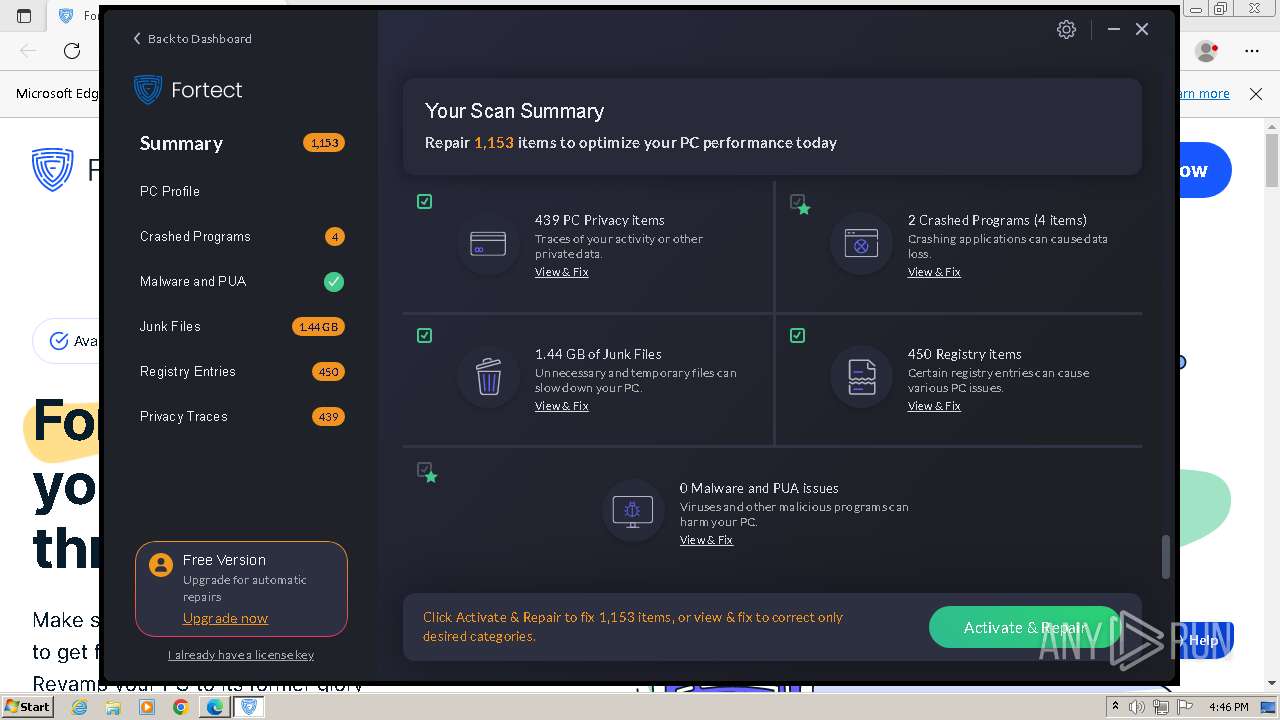The width and height of the screenshot is (1280, 720).
Task: Toggle the Crashed Programs premium checkbox
Action: click(798, 203)
